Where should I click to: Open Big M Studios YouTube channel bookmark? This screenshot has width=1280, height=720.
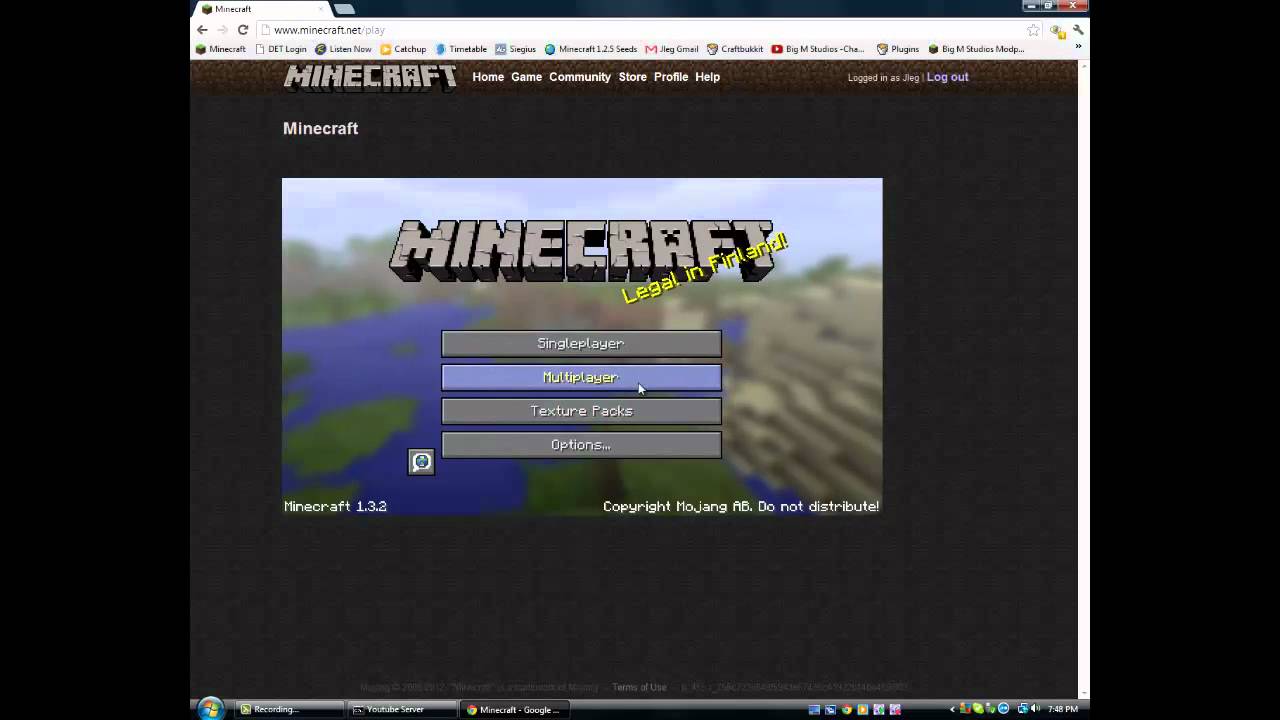point(819,49)
